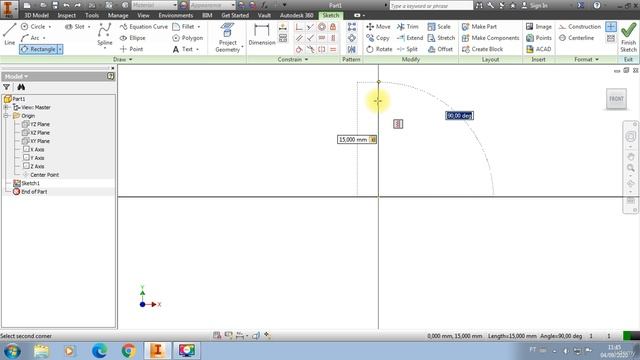Apply Concentric constraint
The image size is (640, 360).
click(322, 27)
